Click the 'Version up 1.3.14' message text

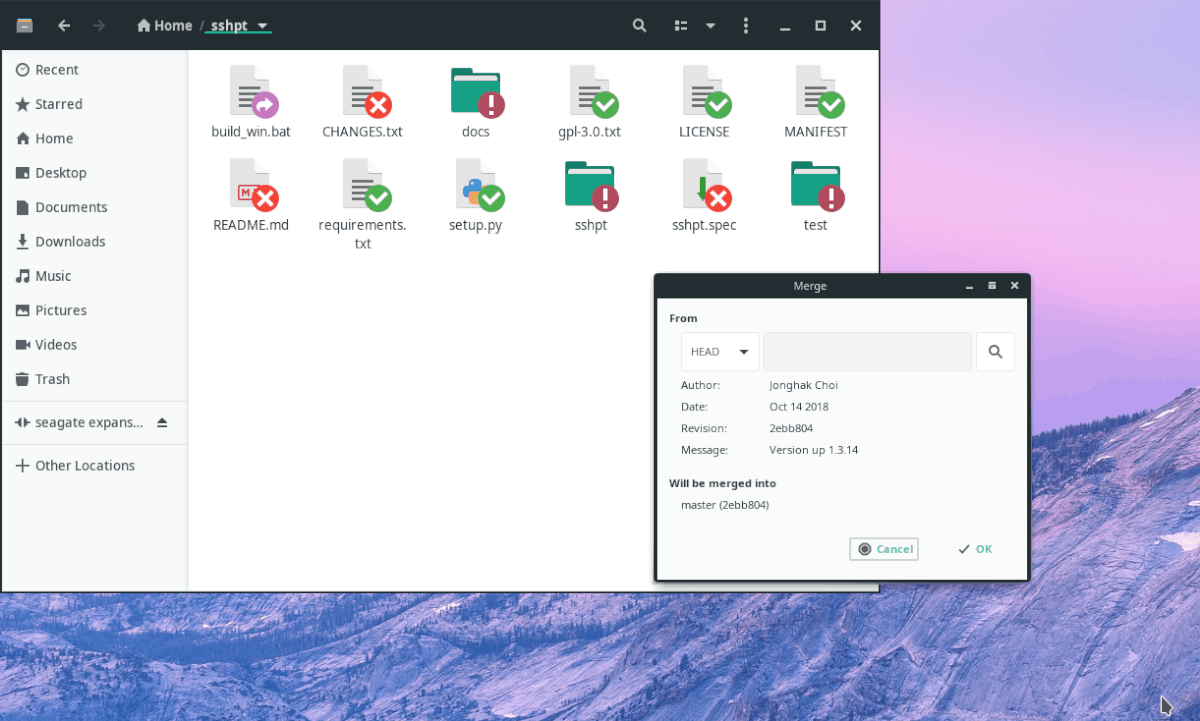tap(813, 450)
